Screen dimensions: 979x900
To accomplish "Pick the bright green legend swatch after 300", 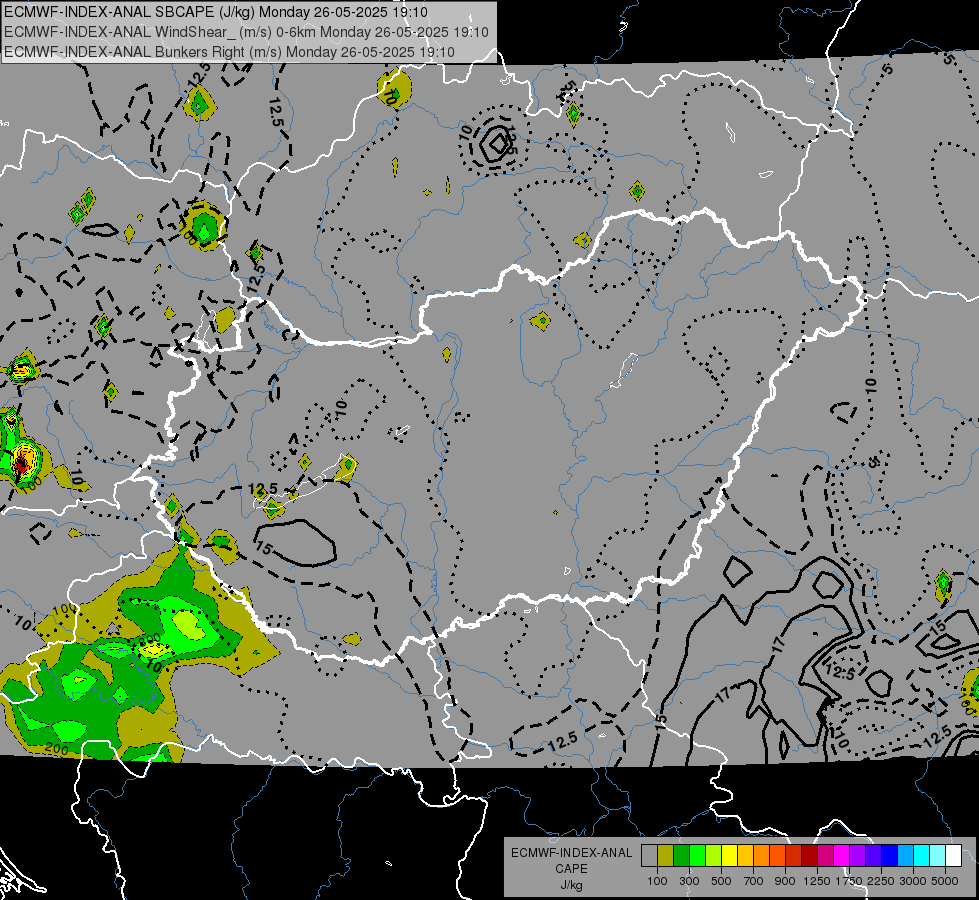I will (x=697, y=856).
